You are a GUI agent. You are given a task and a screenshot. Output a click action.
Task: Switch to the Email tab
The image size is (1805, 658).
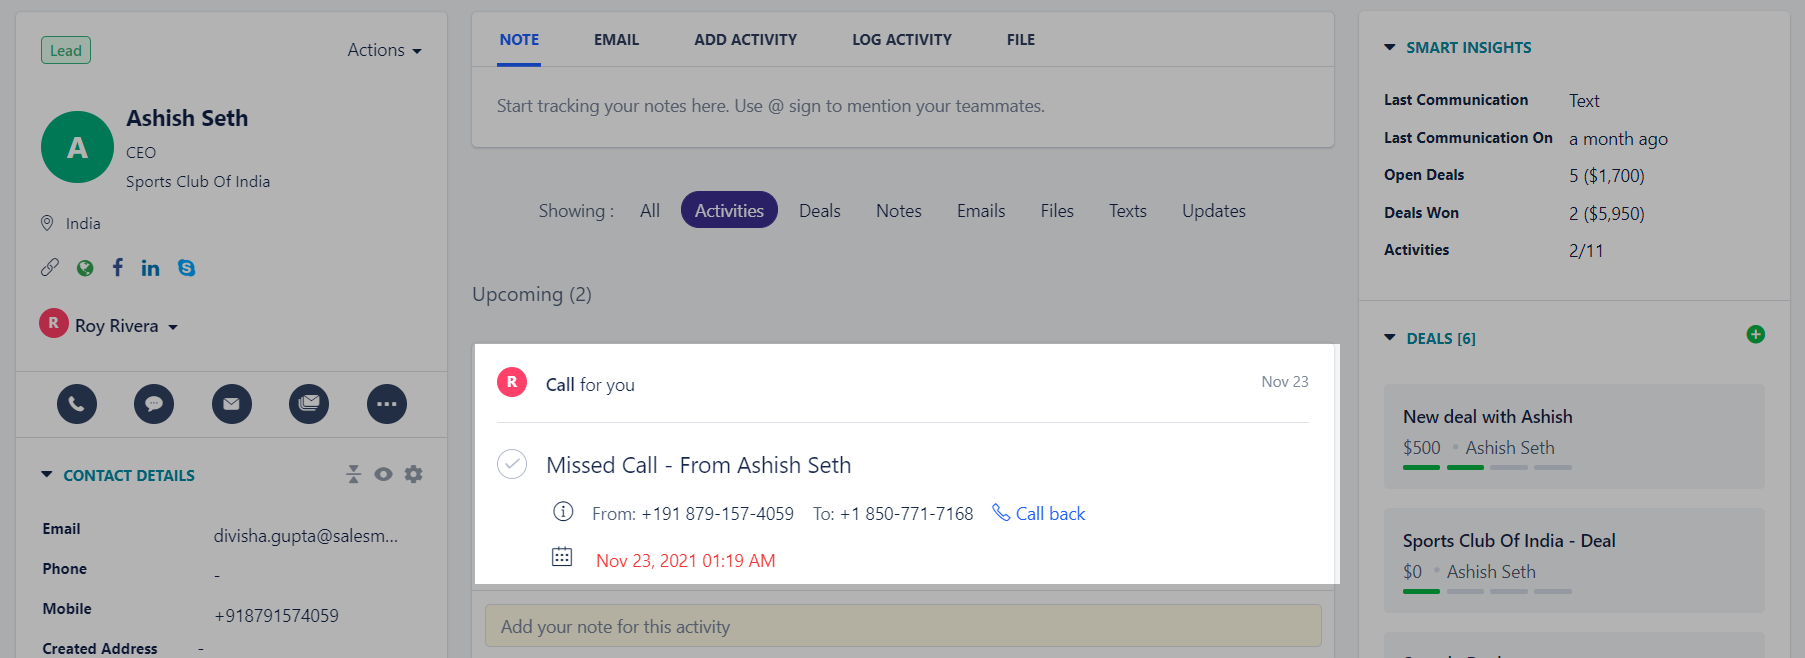pos(616,40)
